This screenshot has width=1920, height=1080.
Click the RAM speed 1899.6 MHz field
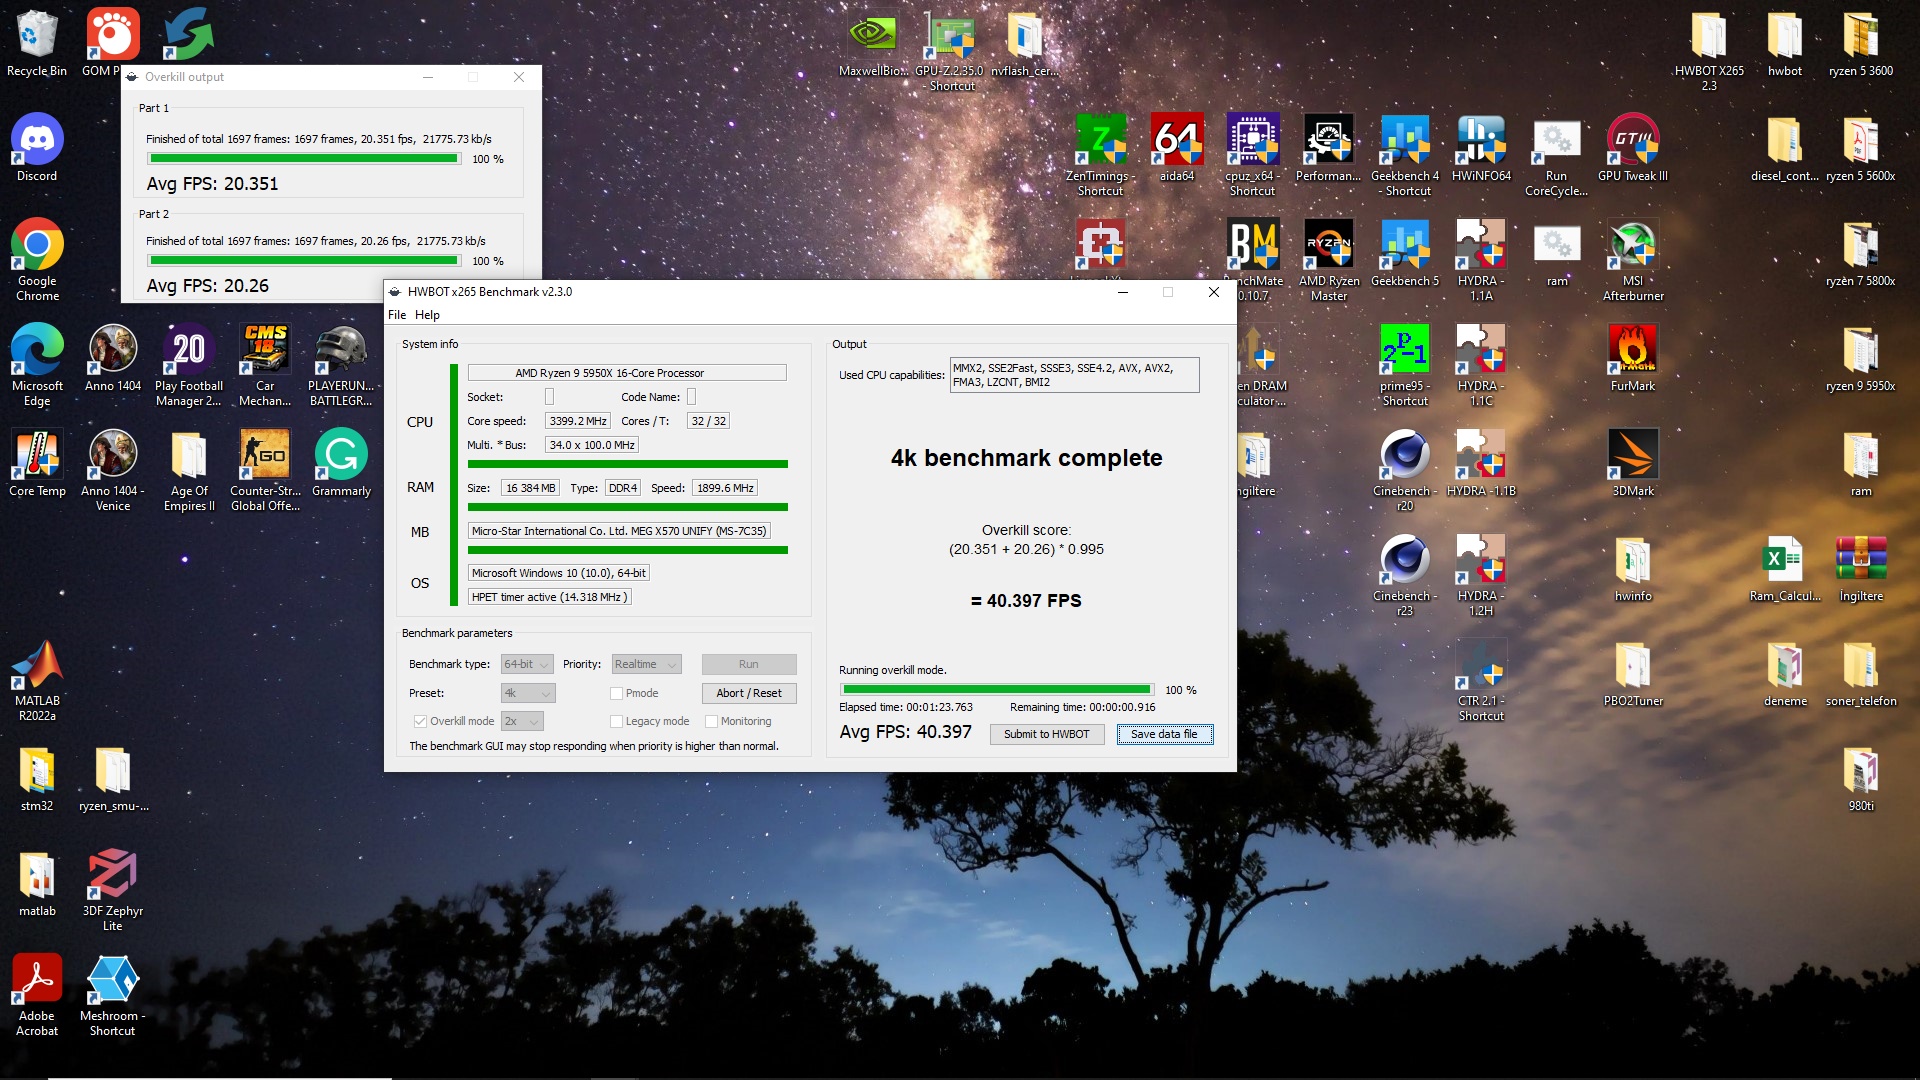click(725, 488)
